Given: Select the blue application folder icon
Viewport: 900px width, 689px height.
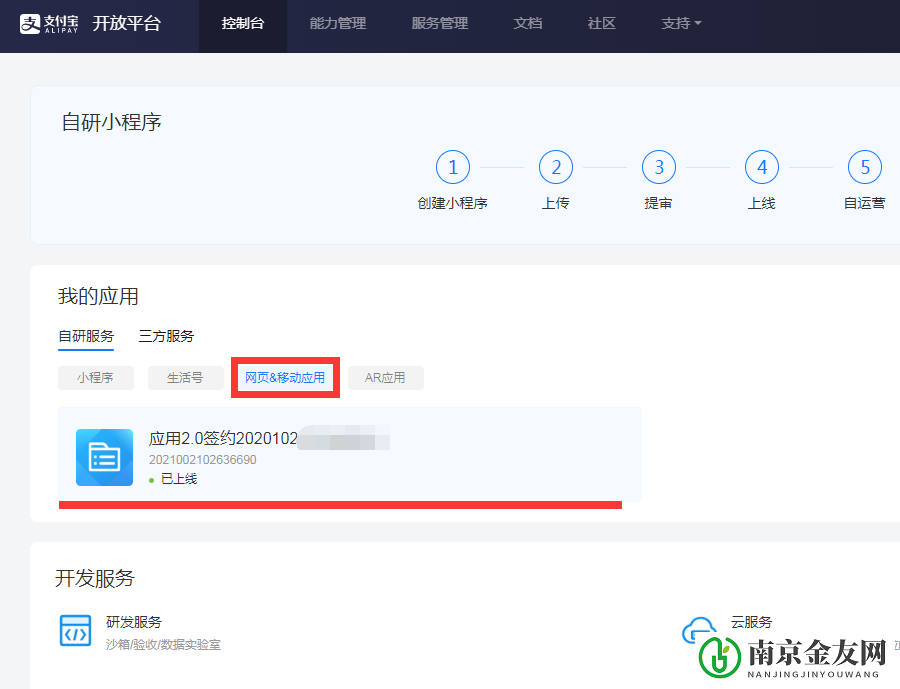Looking at the screenshot, I should [104, 457].
